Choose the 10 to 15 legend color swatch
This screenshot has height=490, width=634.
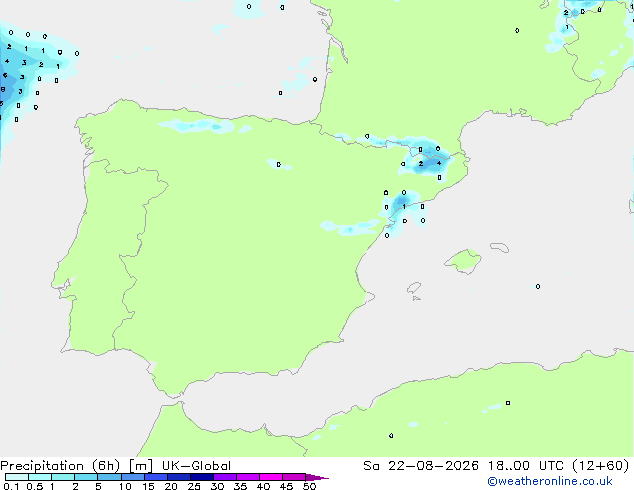(x=133, y=477)
